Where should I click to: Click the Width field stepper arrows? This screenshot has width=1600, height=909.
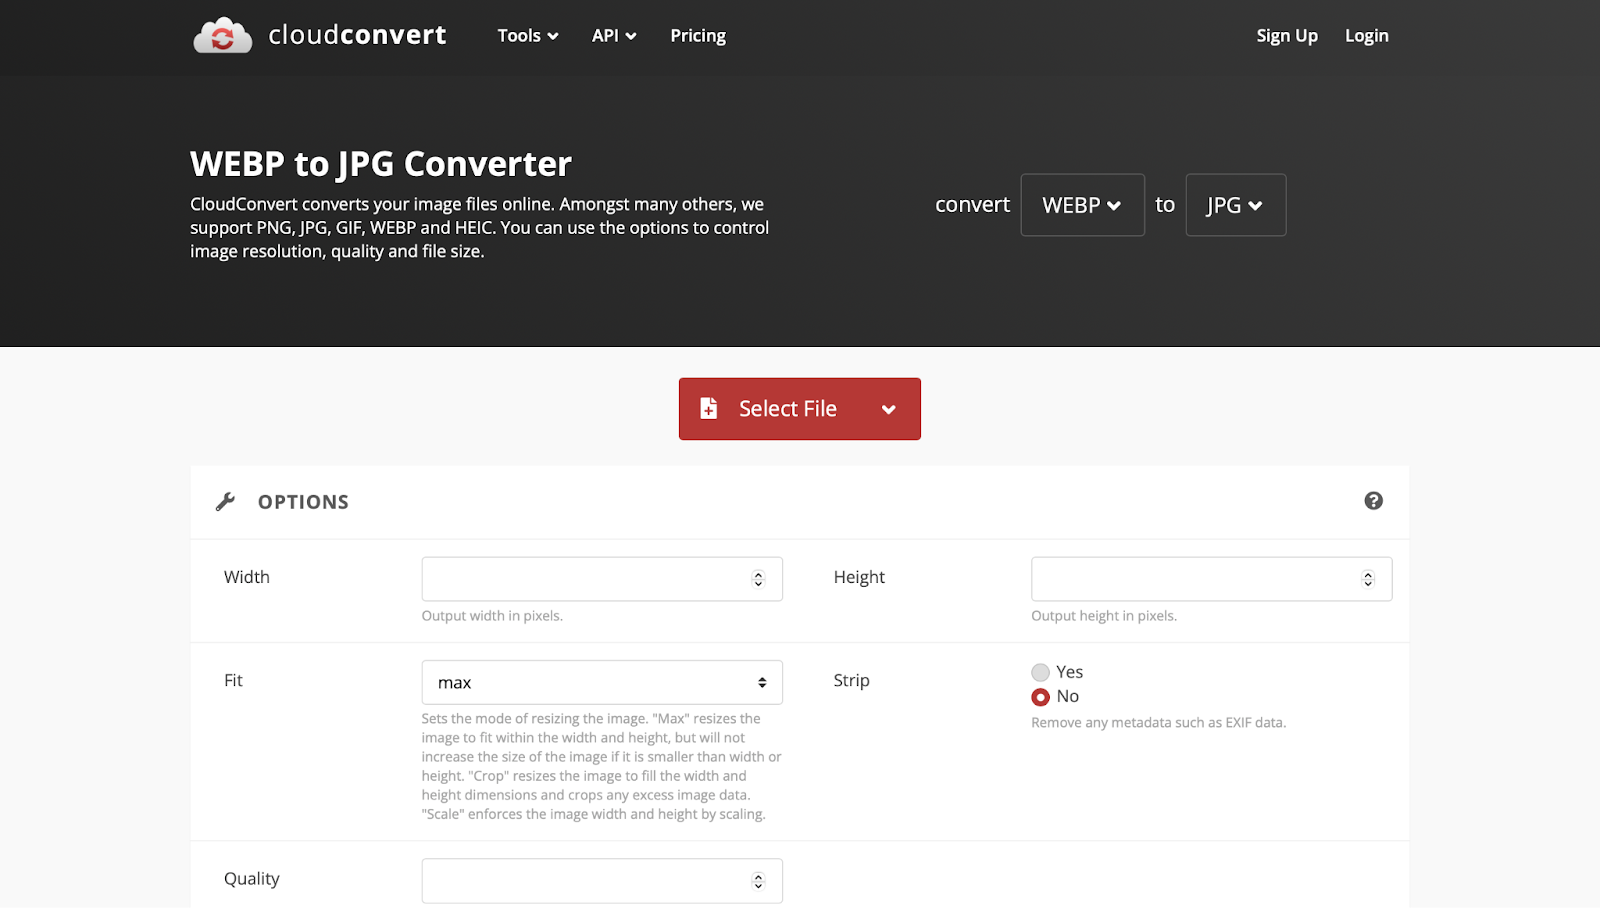pos(758,579)
